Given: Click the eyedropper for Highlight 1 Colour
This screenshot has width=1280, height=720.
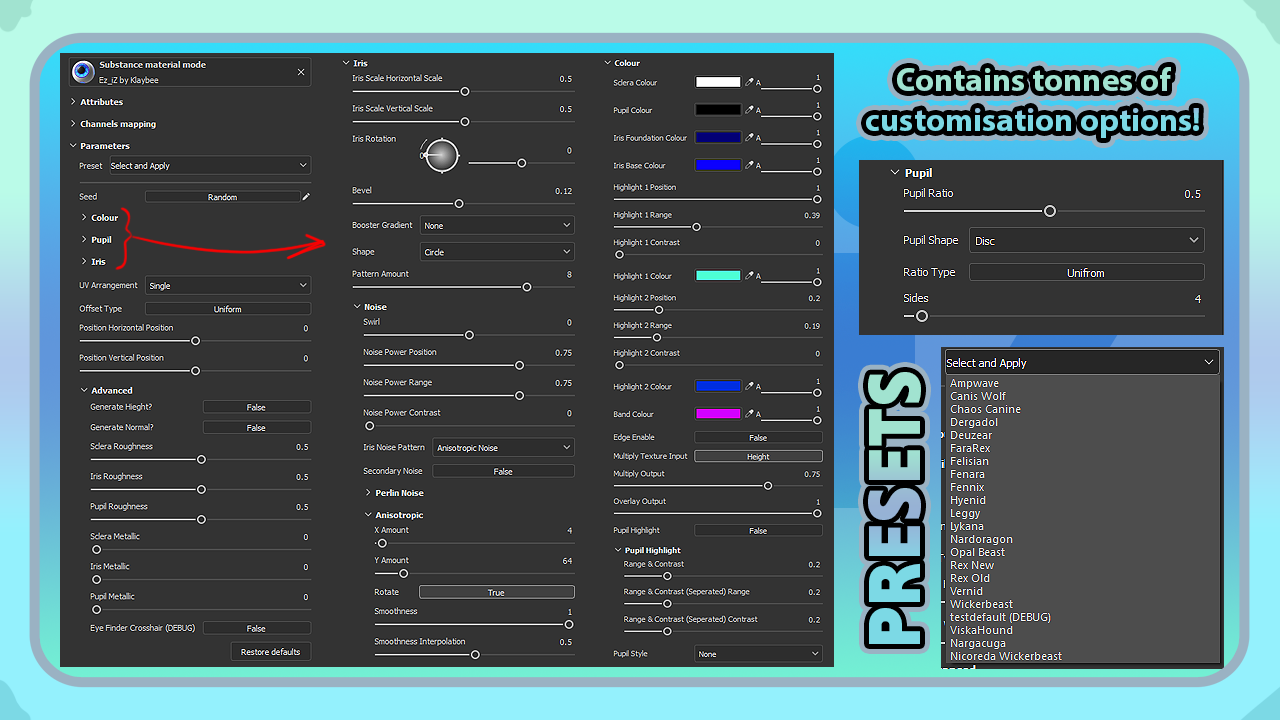Looking at the screenshot, I should (x=749, y=276).
